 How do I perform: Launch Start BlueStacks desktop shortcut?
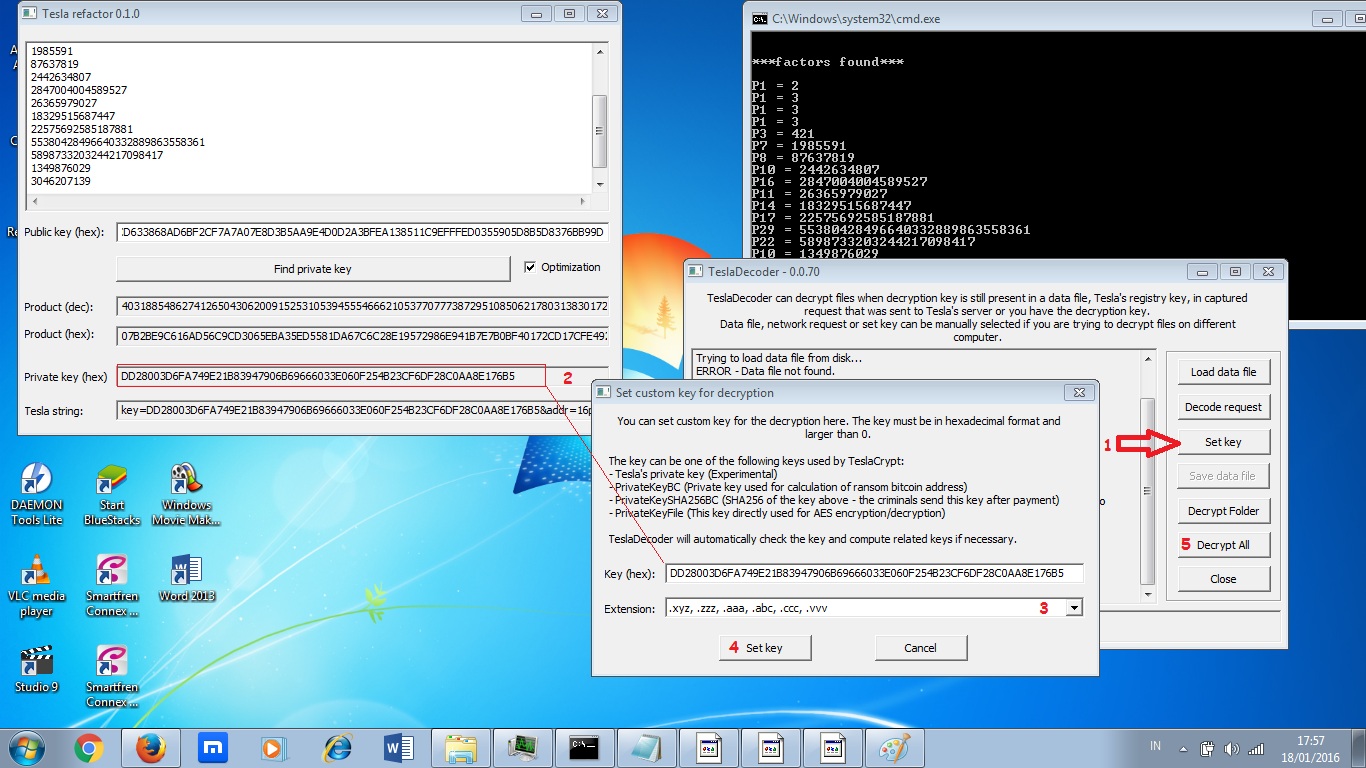tap(111, 494)
